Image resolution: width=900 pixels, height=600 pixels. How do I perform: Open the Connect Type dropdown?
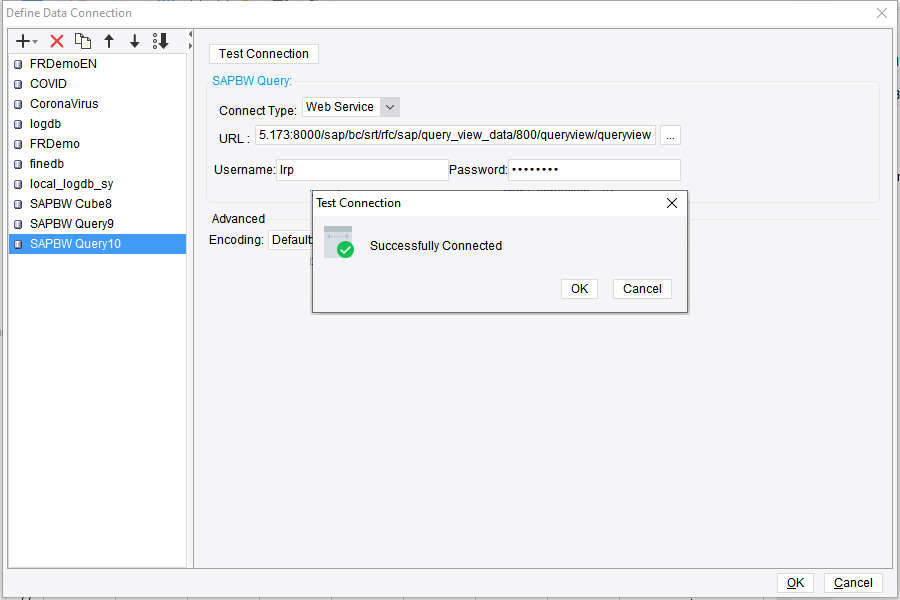coord(390,106)
